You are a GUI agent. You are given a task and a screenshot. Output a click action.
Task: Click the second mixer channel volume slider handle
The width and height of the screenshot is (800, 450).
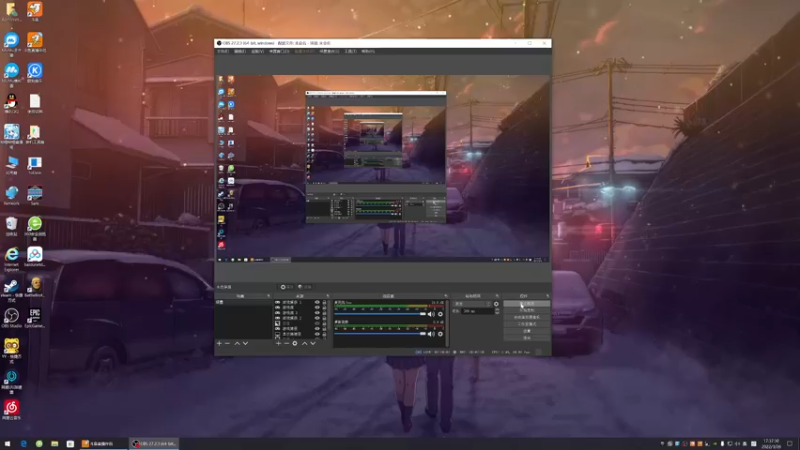[x=422, y=334]
